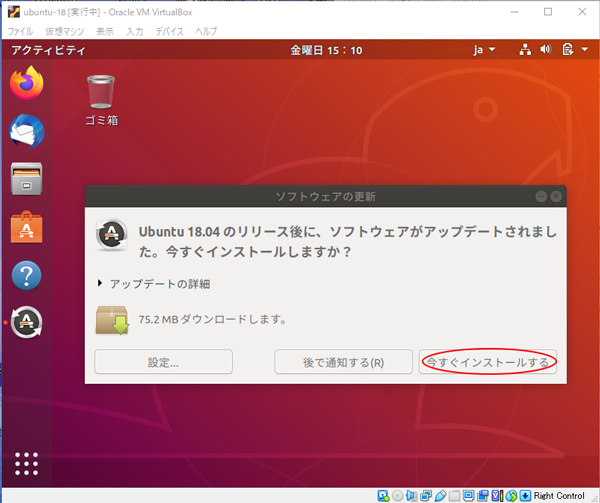The image size is (600, 503).
Task: Click the volume icon in top bar
Action: pos(546,49)
